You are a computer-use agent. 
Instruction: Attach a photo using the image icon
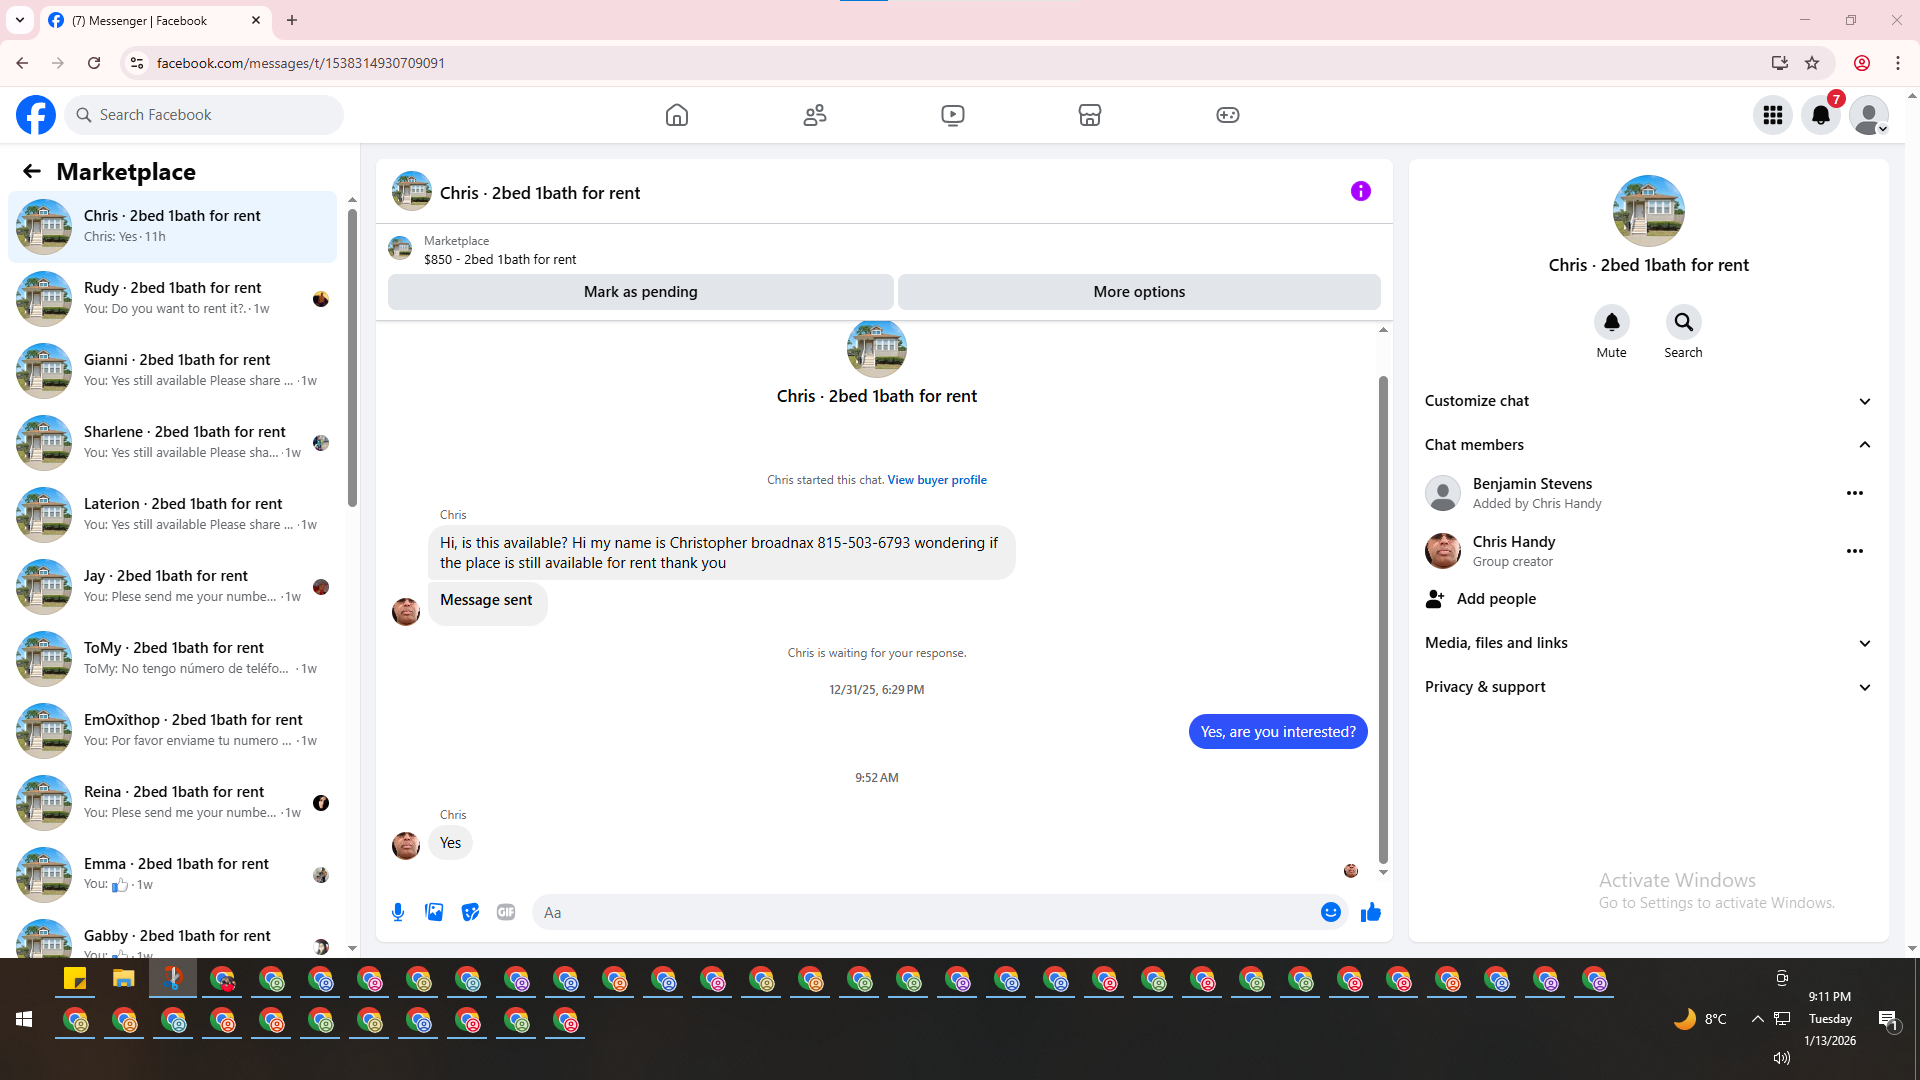[x=434, y=912]
